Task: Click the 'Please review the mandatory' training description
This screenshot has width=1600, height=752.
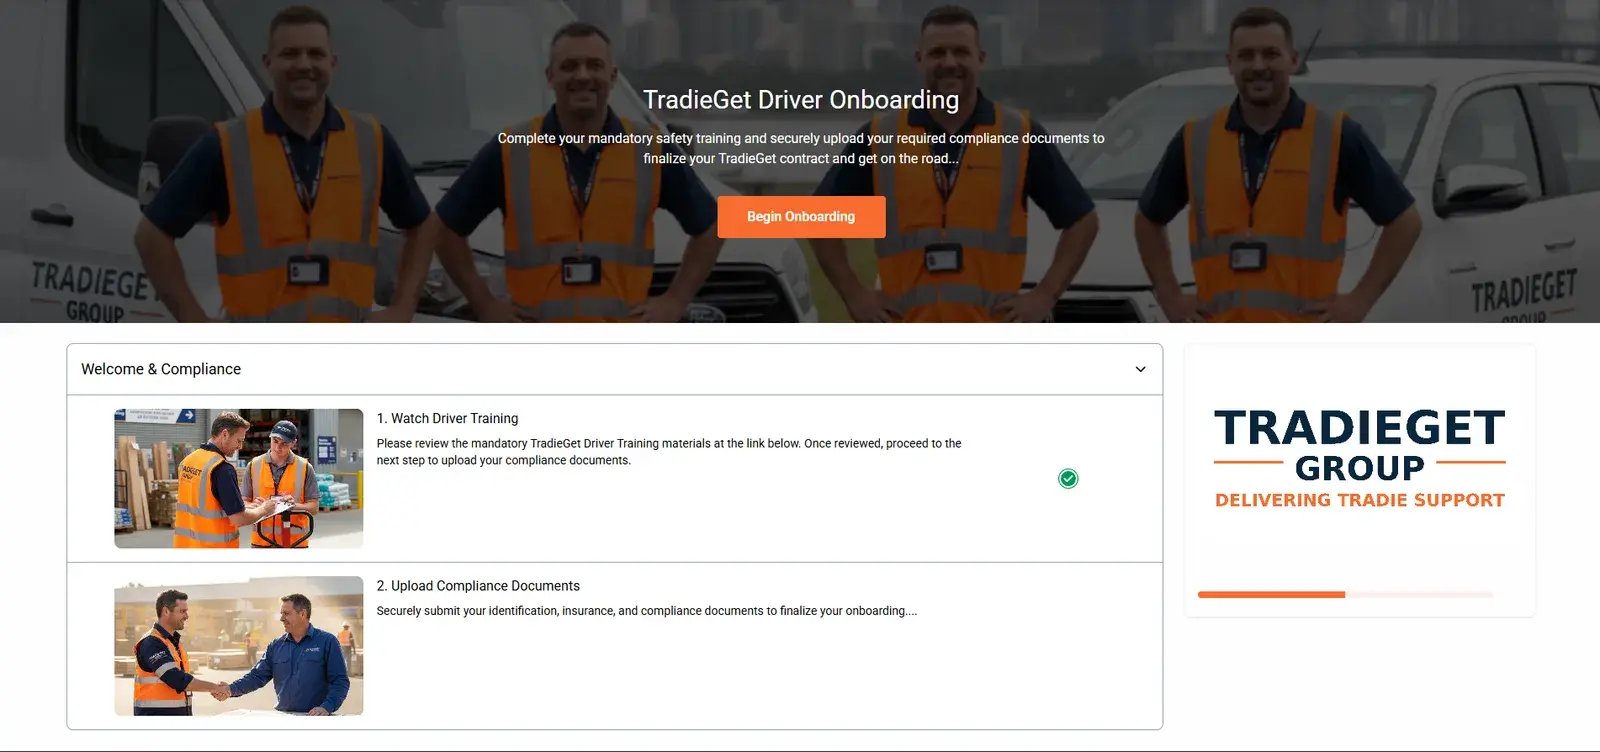Action: (669, 452)
